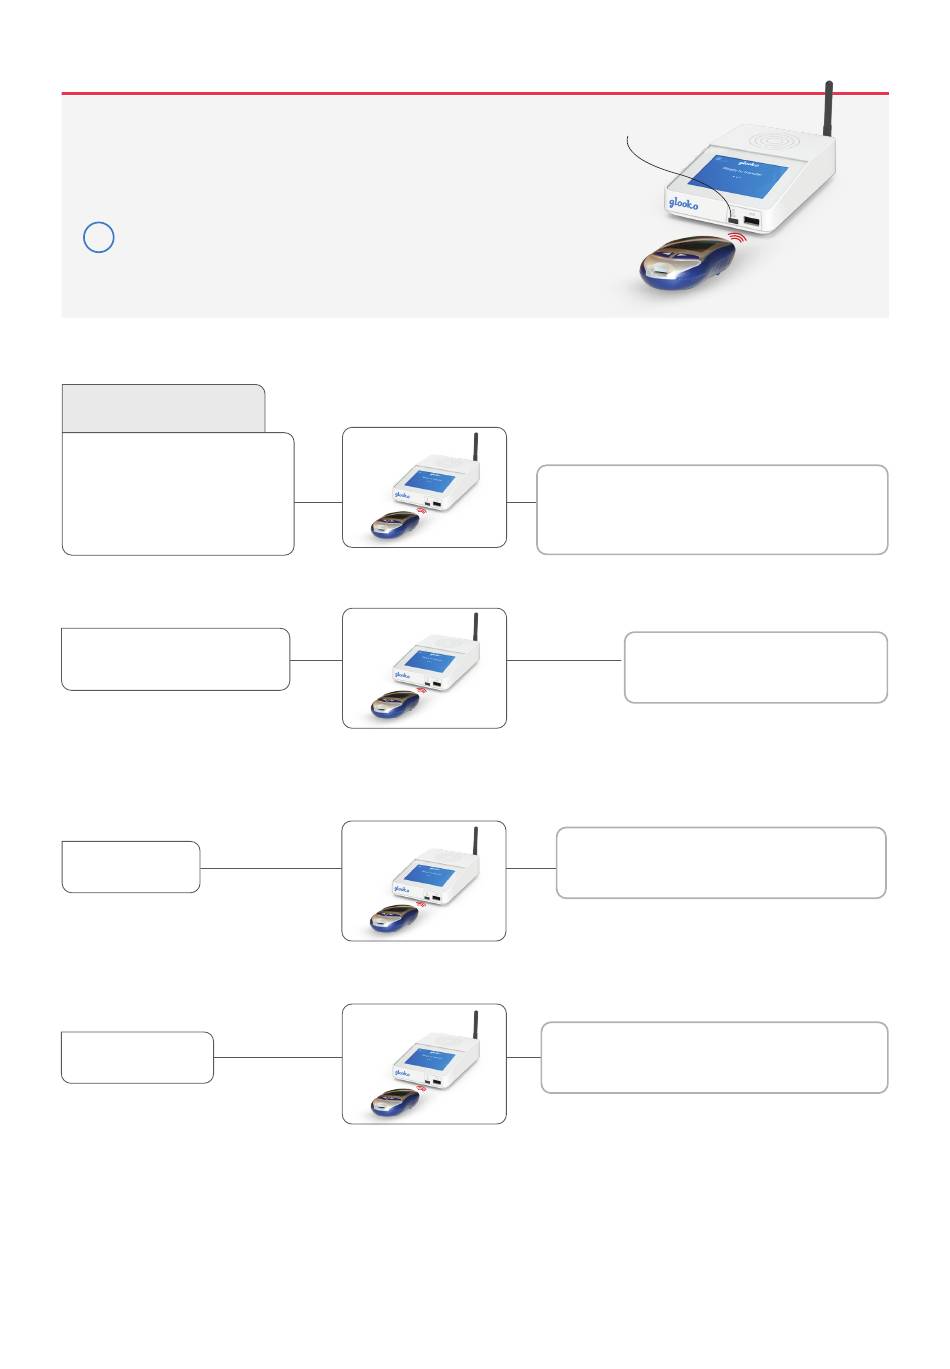Select the first device thumbnail
The width and height of the screenshot is (950, 1369).
coord(424,488)
